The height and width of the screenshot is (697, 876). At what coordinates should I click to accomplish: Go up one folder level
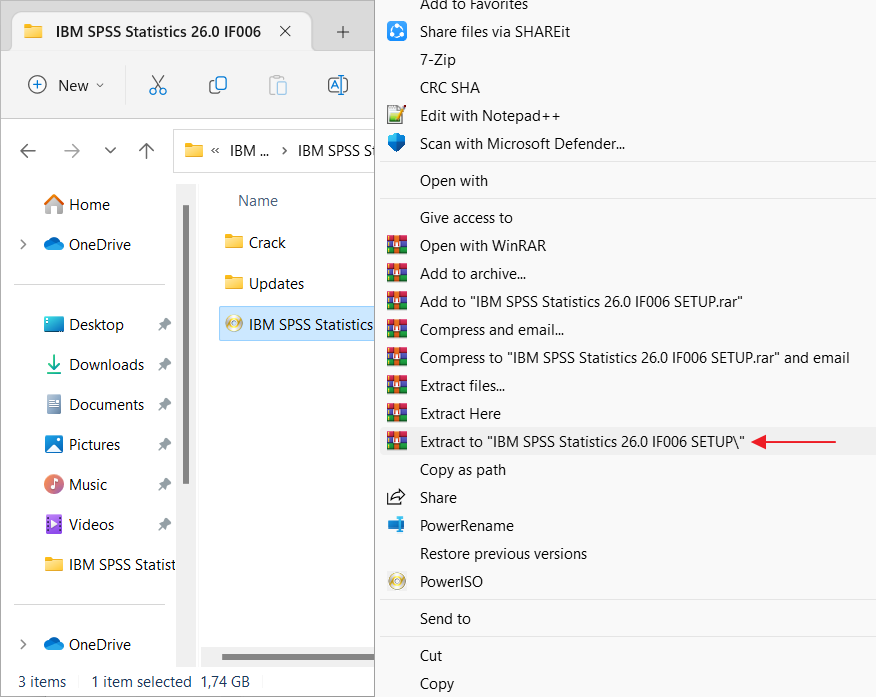146,151
